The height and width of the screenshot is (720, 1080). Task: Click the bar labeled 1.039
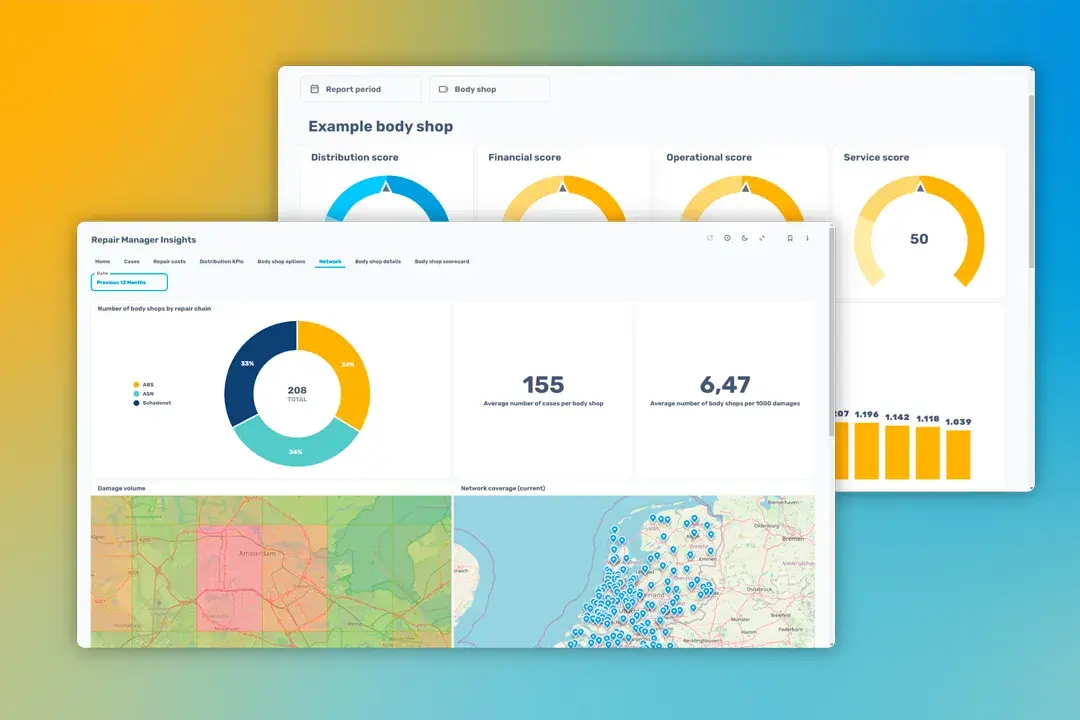coord(958,455)
